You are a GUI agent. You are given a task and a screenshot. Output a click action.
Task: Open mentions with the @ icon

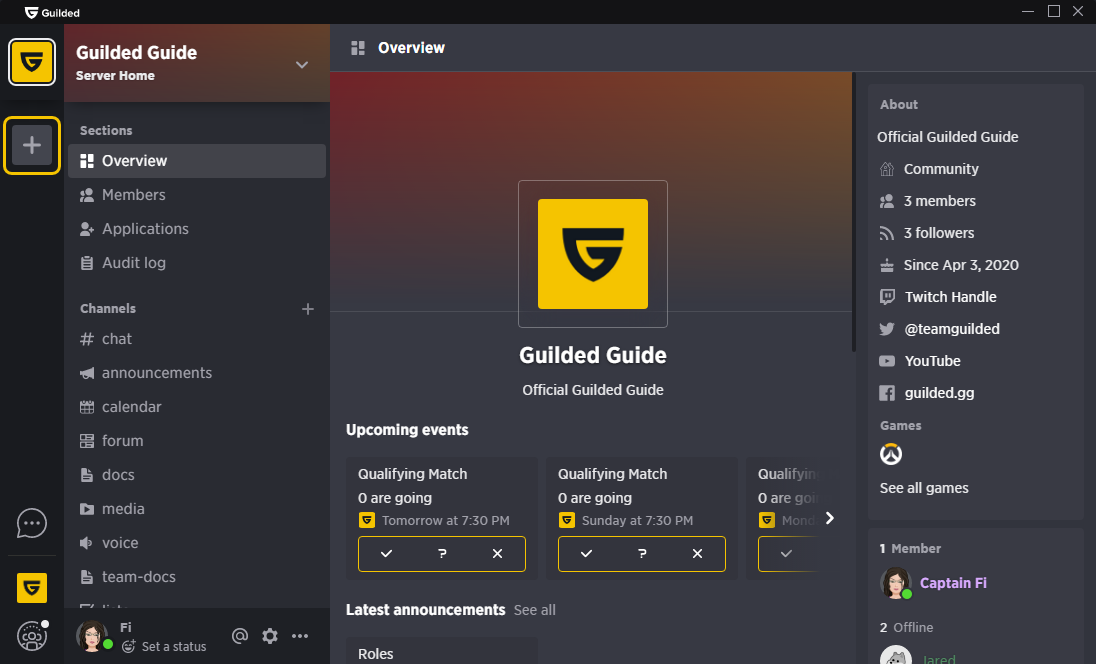240,636
